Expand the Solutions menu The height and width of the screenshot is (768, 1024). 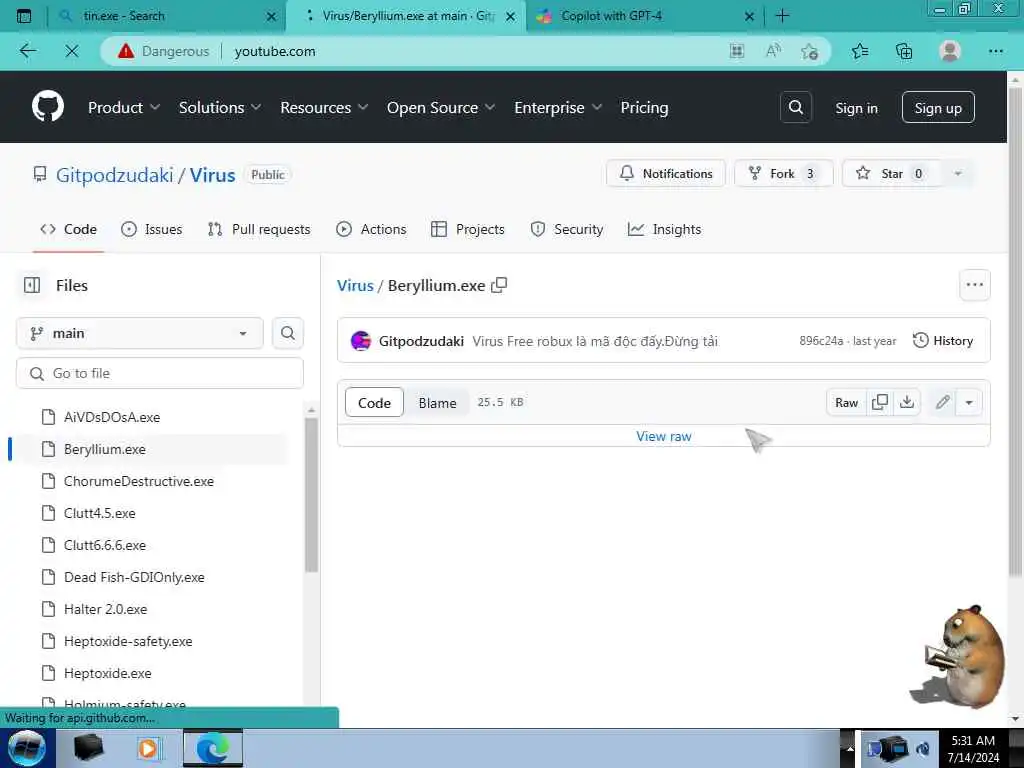coord(219,108)
